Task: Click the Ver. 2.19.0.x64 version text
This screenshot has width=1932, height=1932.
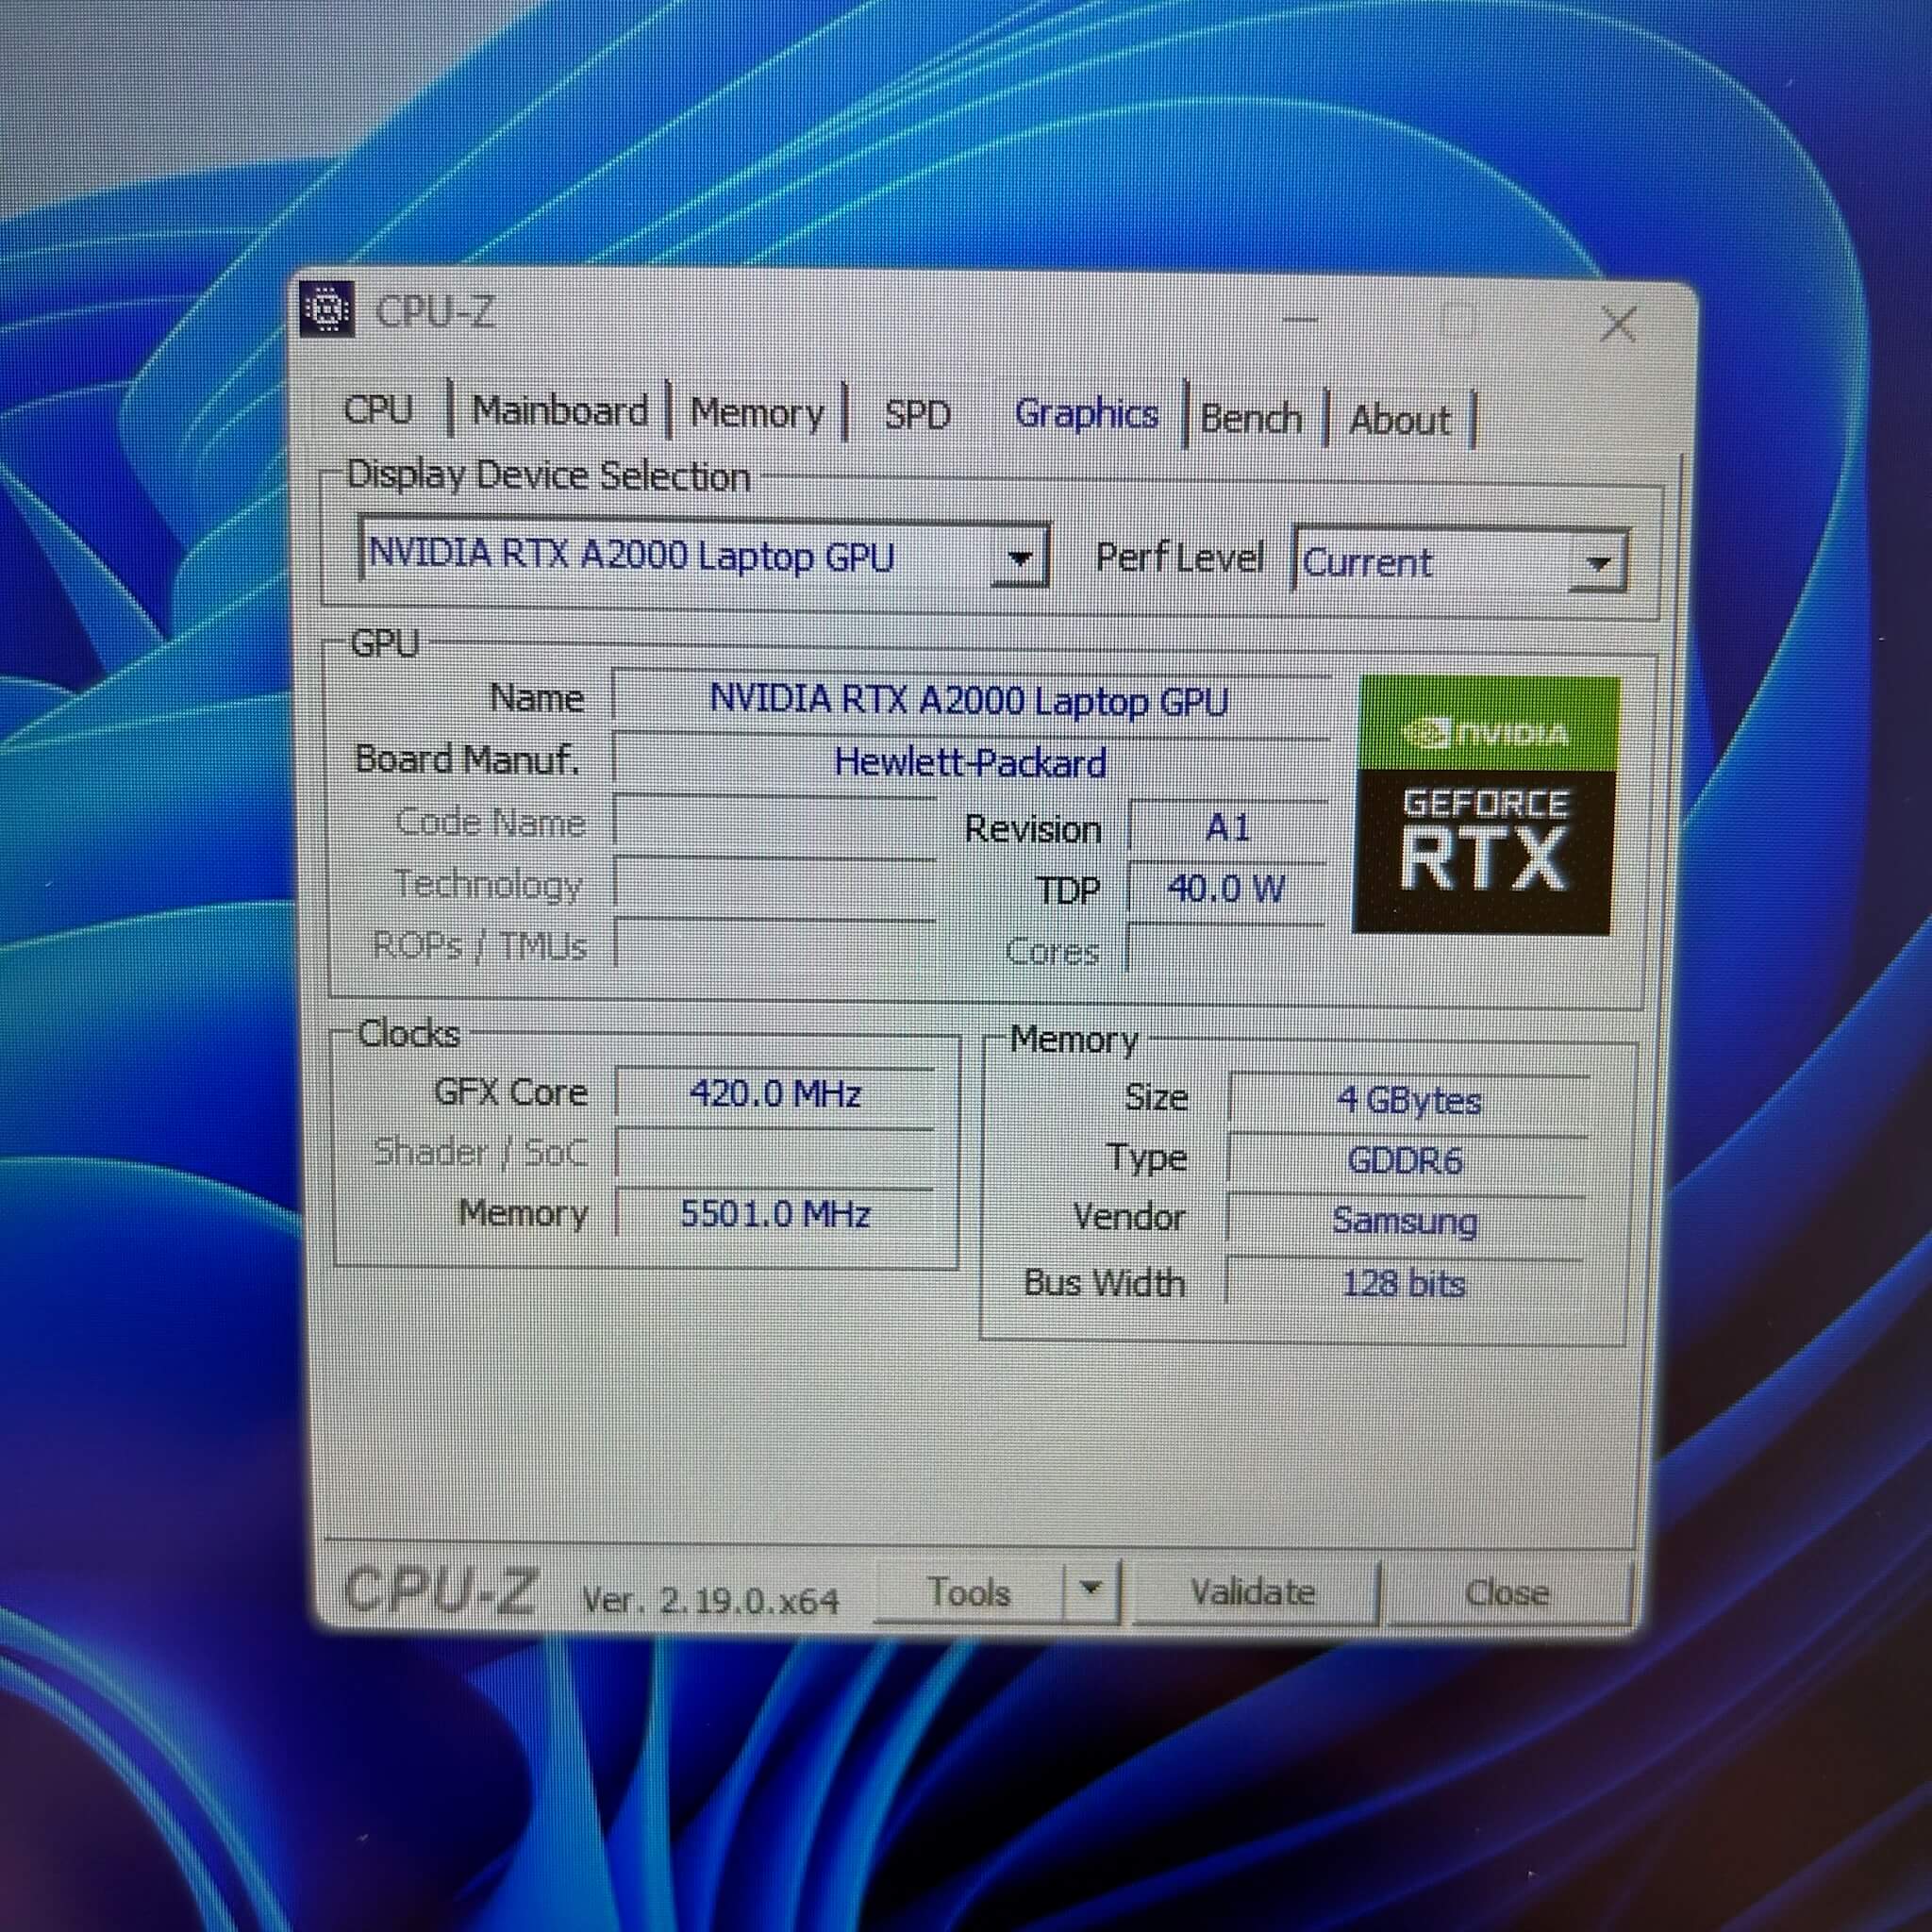Action: pyautogui.click(x=711, y=1601)
